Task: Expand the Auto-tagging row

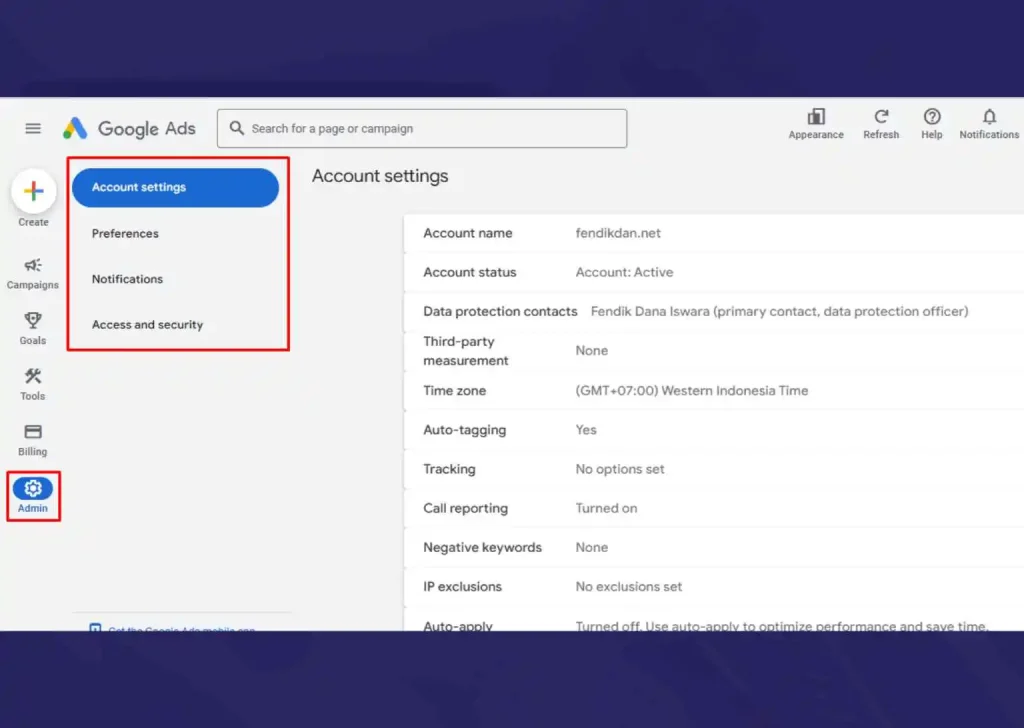Action: pos(714,430)
